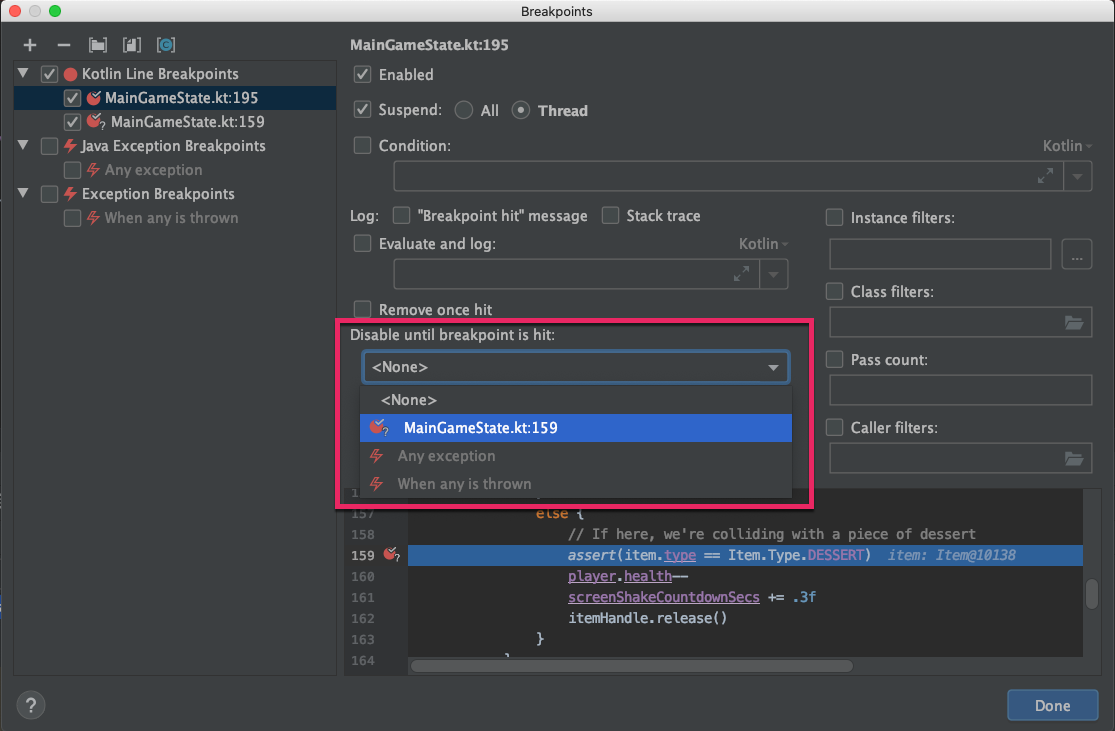This screenshot has height=731, width=1115.
Task: Click the expand editor icon in Condition field
Action: (x=1046, y=176)
